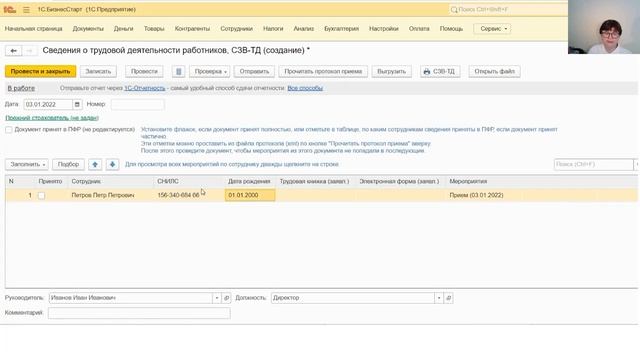Open the Начальная страница section
The width and height of the screenshot is (640, 360).
pyautogui.click(x=33, y=29)
